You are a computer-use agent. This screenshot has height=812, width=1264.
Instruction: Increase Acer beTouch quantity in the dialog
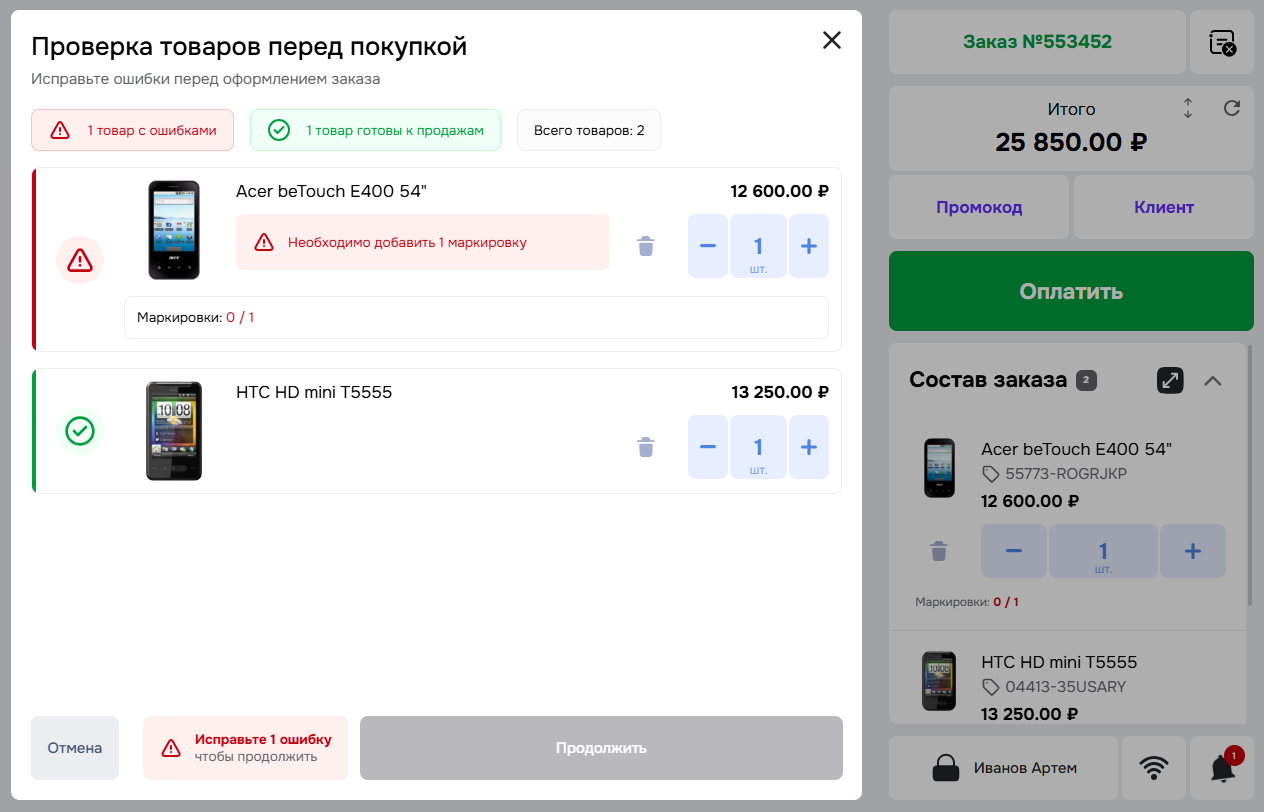(x=809, y=246)
